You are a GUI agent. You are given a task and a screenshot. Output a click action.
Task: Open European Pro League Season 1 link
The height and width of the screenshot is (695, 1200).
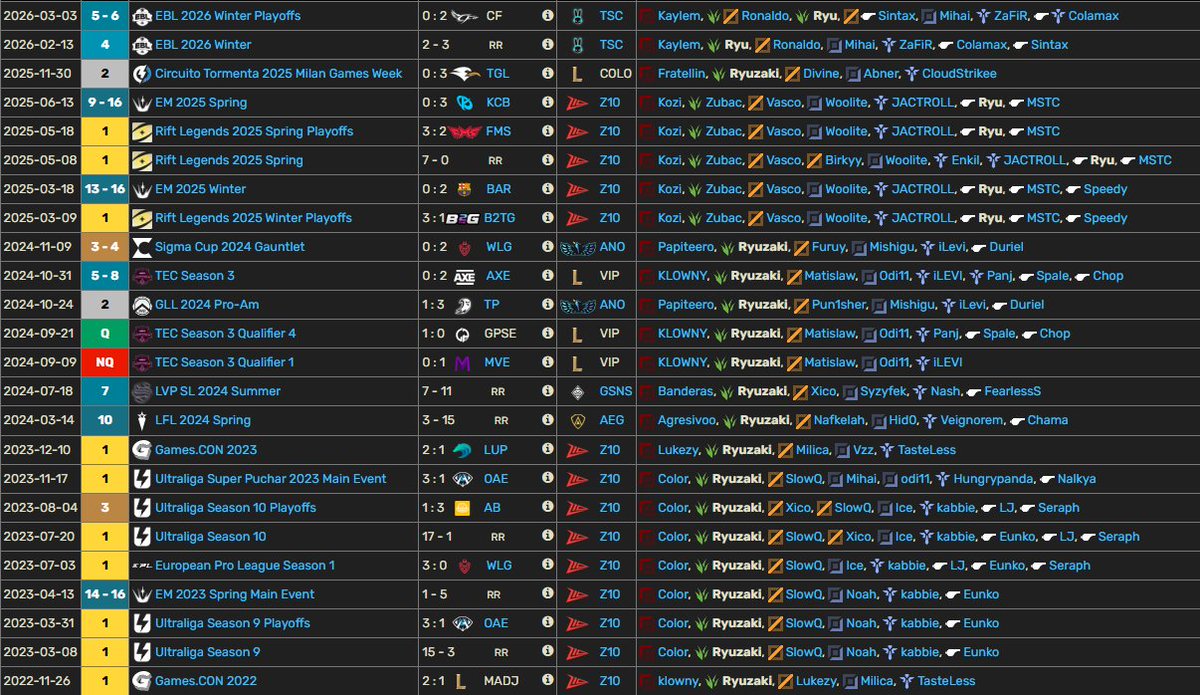point(245,566)
